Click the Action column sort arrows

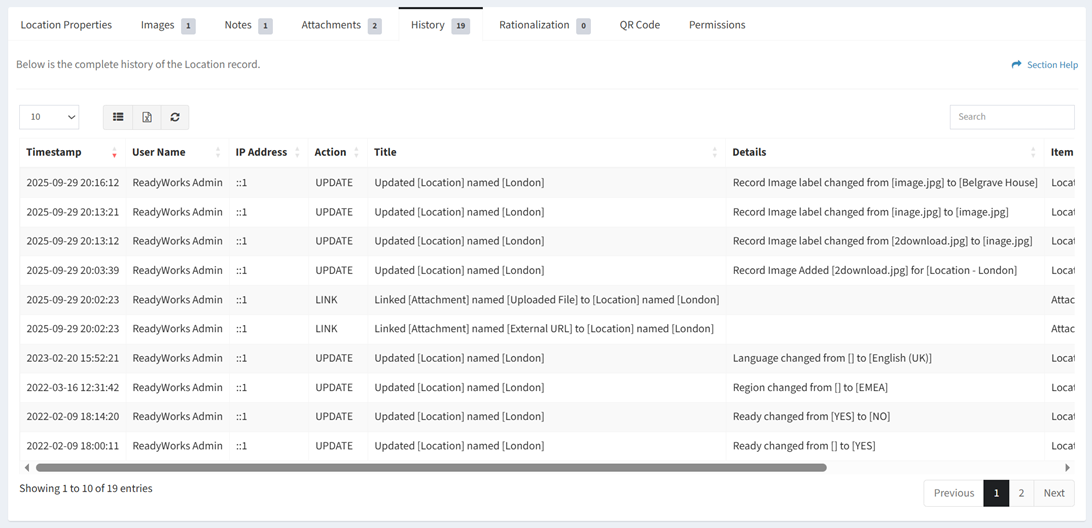pos(356,153)
